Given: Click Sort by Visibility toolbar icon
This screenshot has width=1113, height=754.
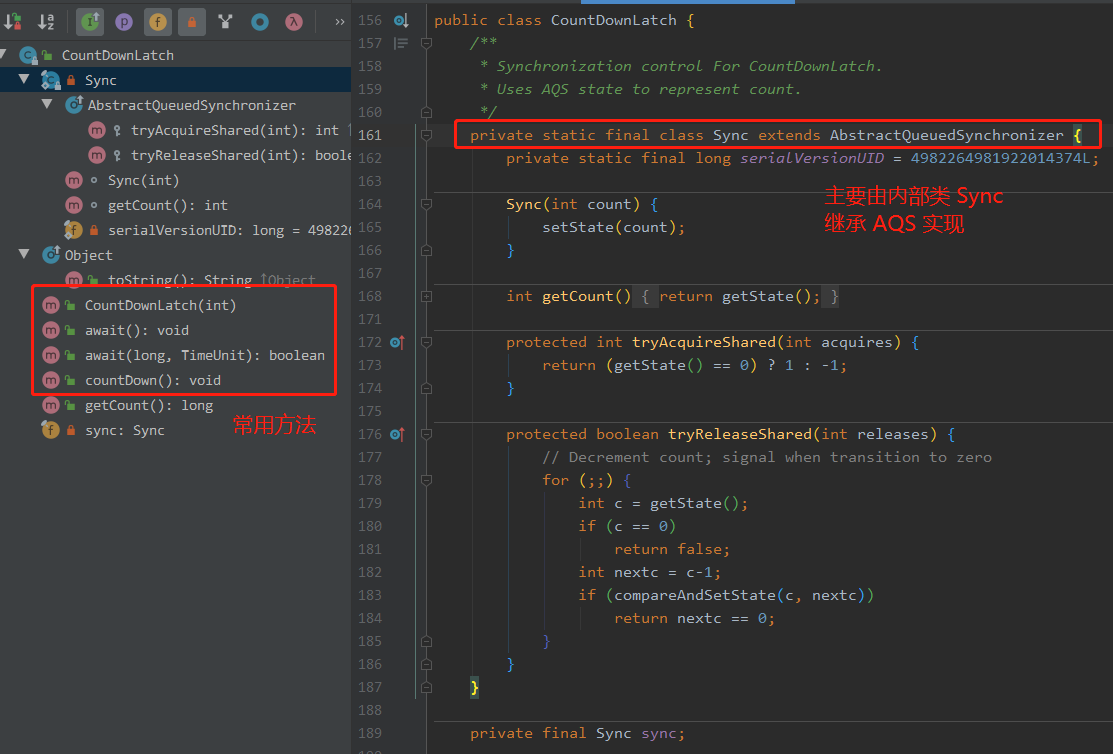Looking at the screenshot, I should (x=14, y=21).
